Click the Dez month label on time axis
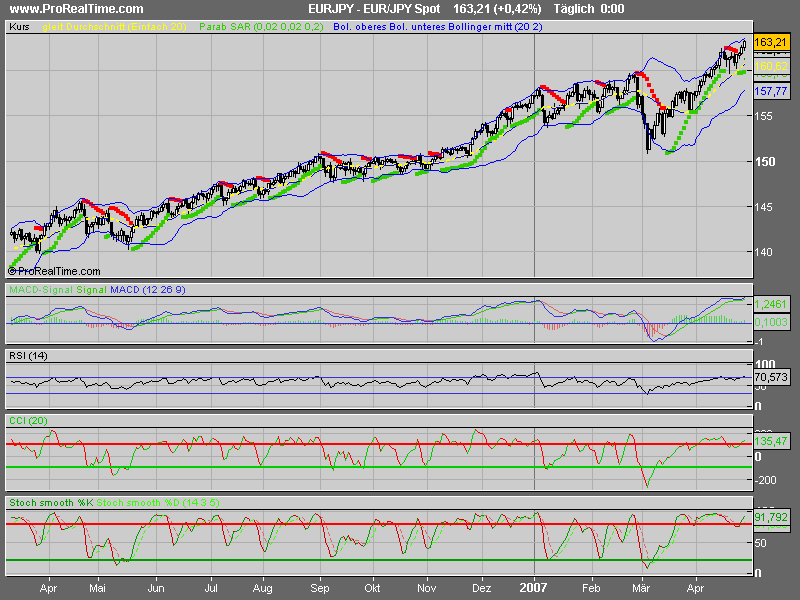Screen dimensions: 800x600 482,588
